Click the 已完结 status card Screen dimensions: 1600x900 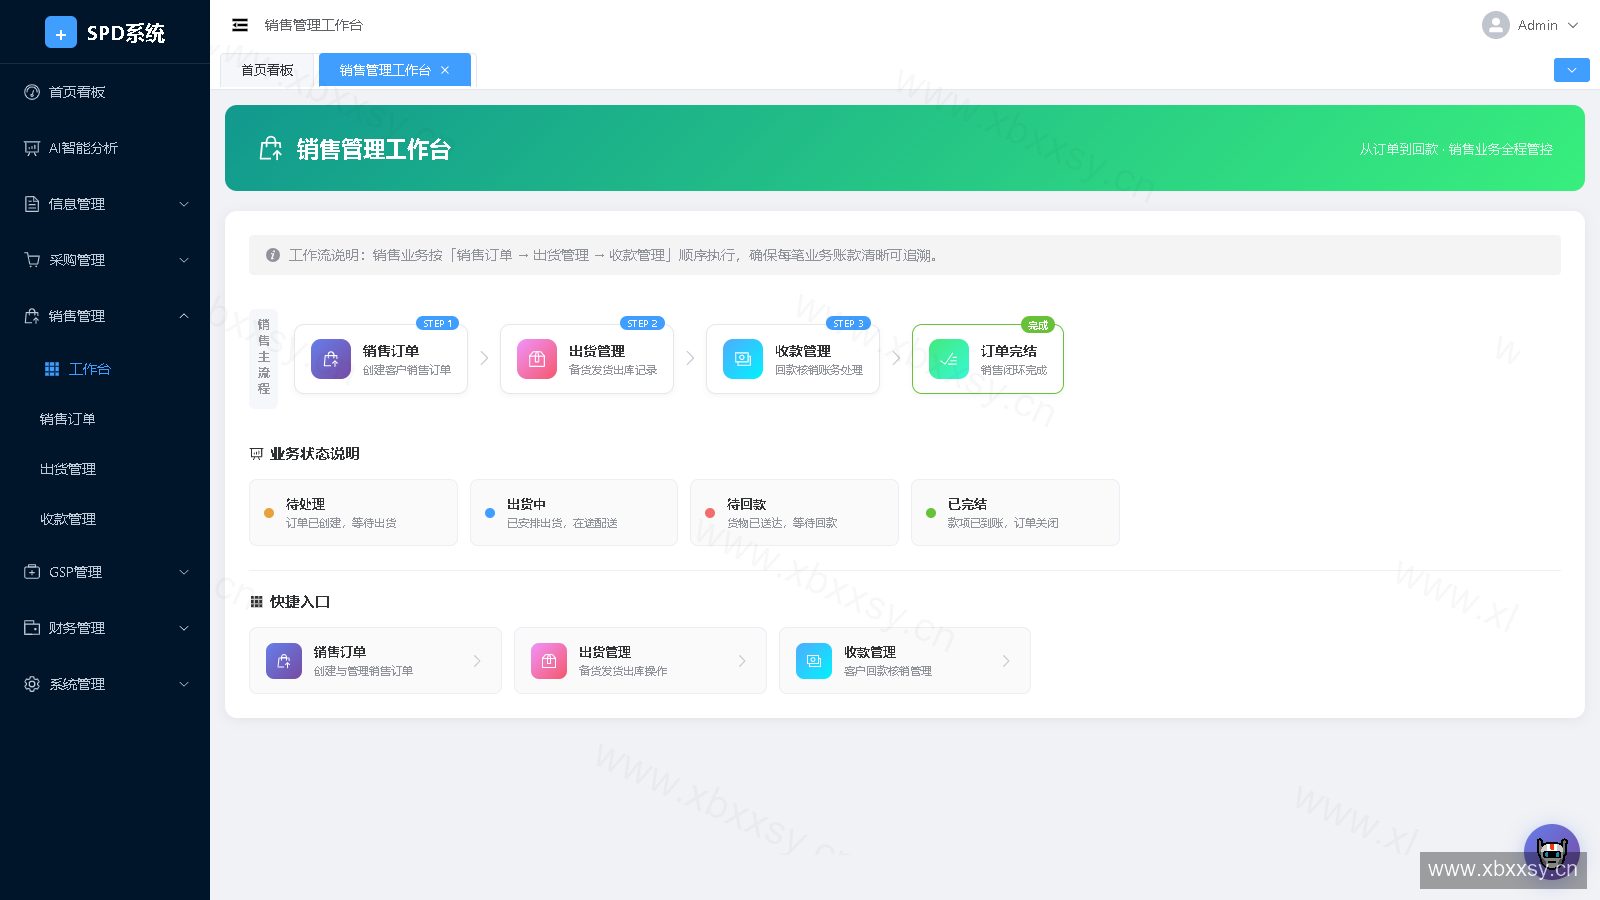coord(1015,512)
